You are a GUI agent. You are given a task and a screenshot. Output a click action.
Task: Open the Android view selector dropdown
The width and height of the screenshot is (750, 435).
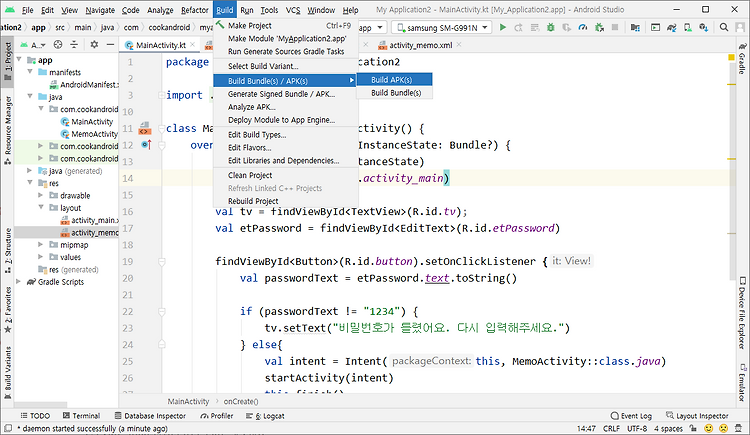pyautogui.click(x=33, y=45)
